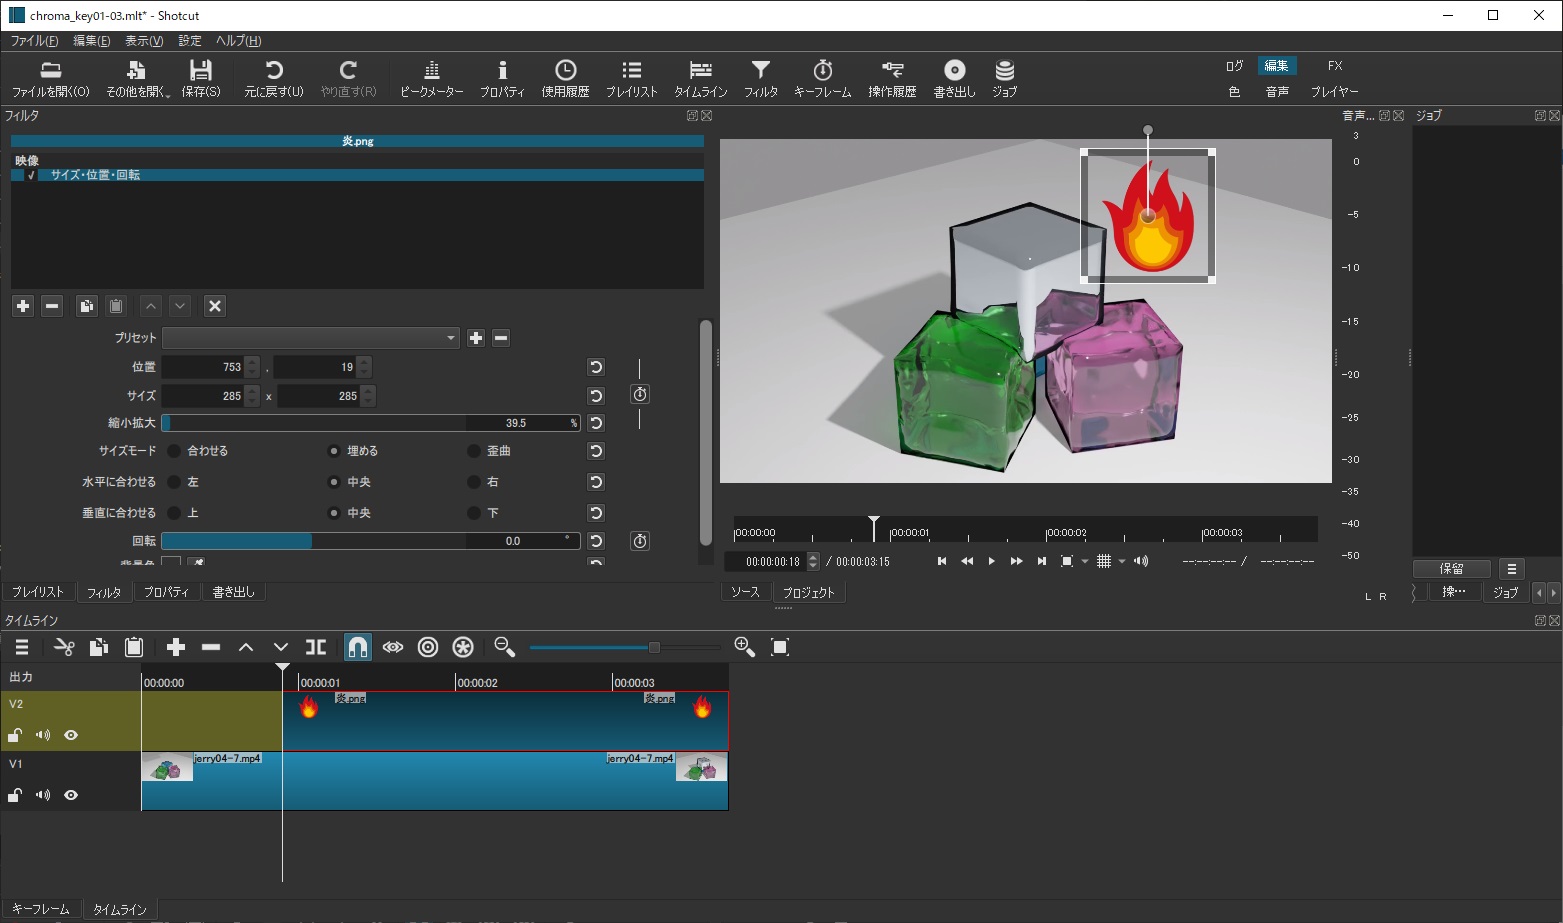Image resolution: width=1563 pixels, height=923 pixels.
Task: Adjust 縮小拡大 zoom slider
Action: [371, 423]
